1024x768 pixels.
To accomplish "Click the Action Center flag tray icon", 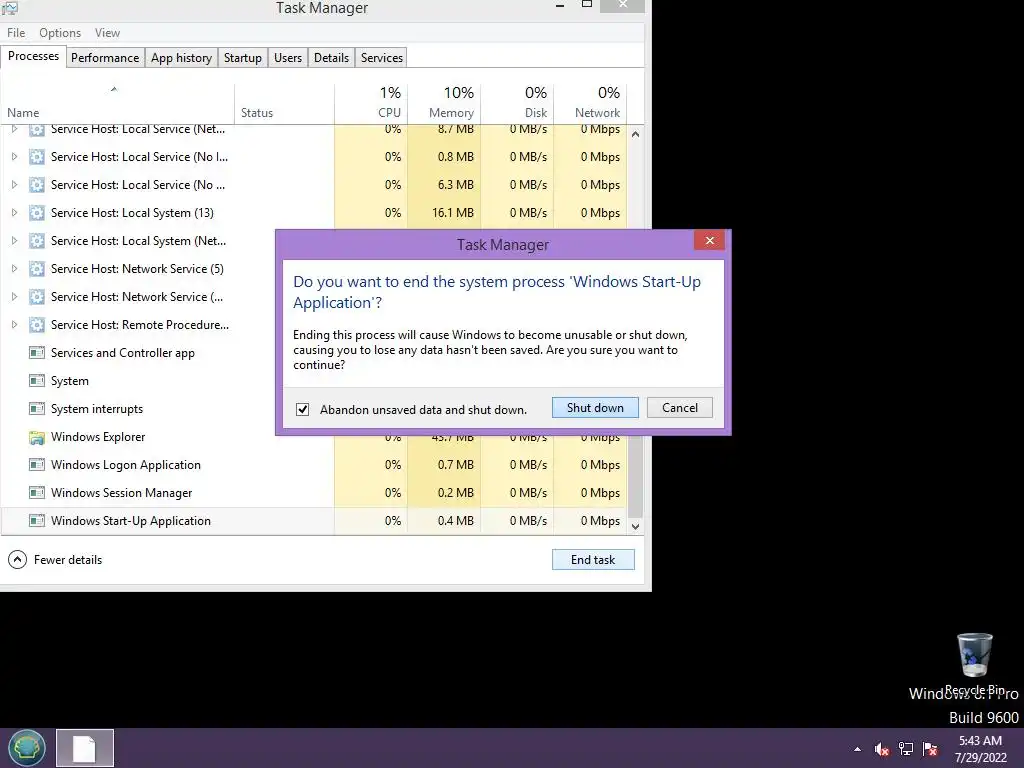I will point(930,749).
